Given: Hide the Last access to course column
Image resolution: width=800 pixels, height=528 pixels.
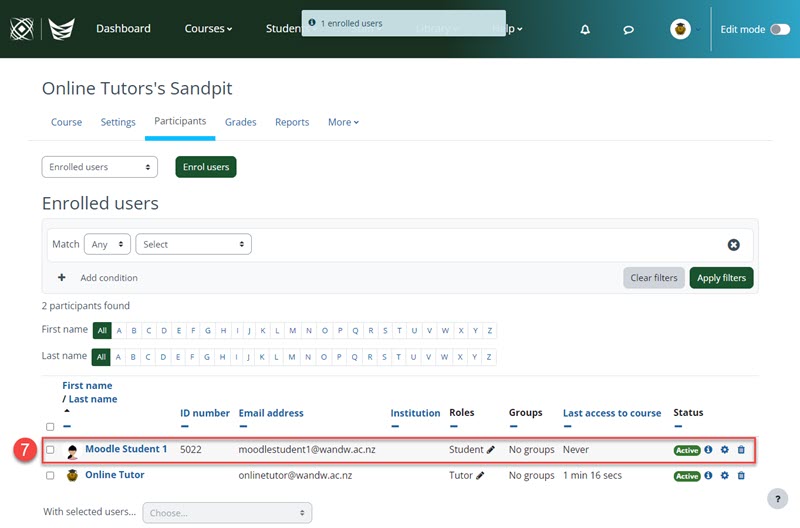Looking at the screenshot, I should point(568,426).
